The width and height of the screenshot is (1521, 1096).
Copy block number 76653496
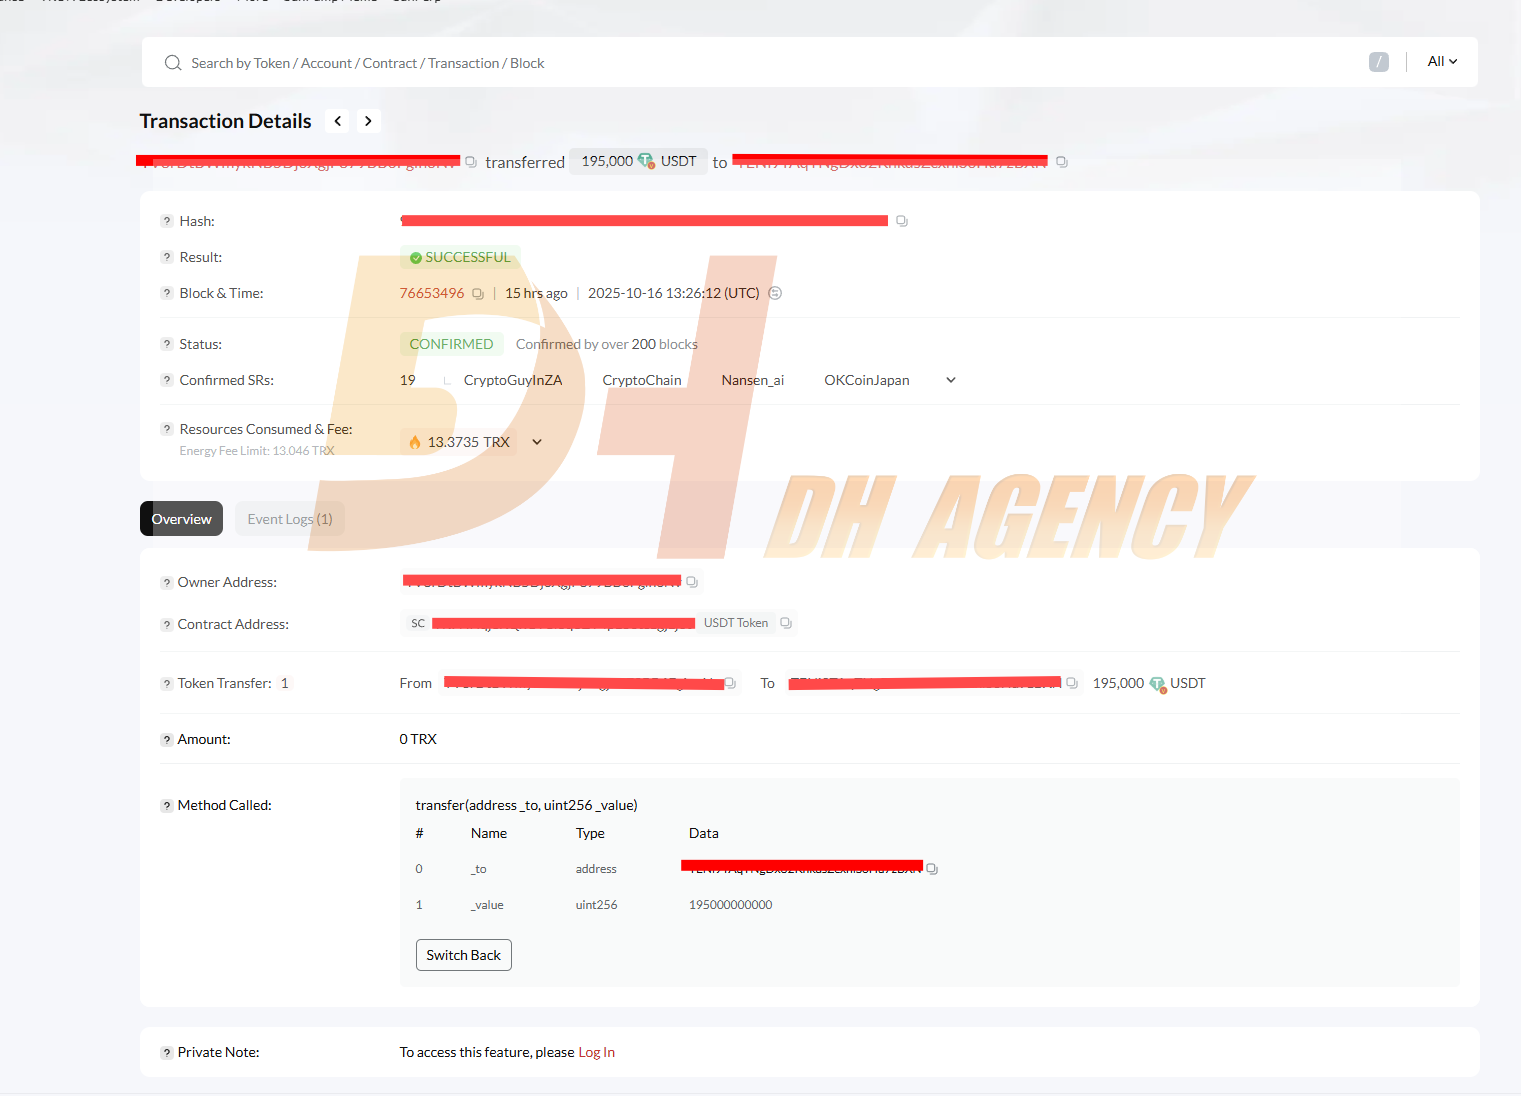[x=478, y=294]
